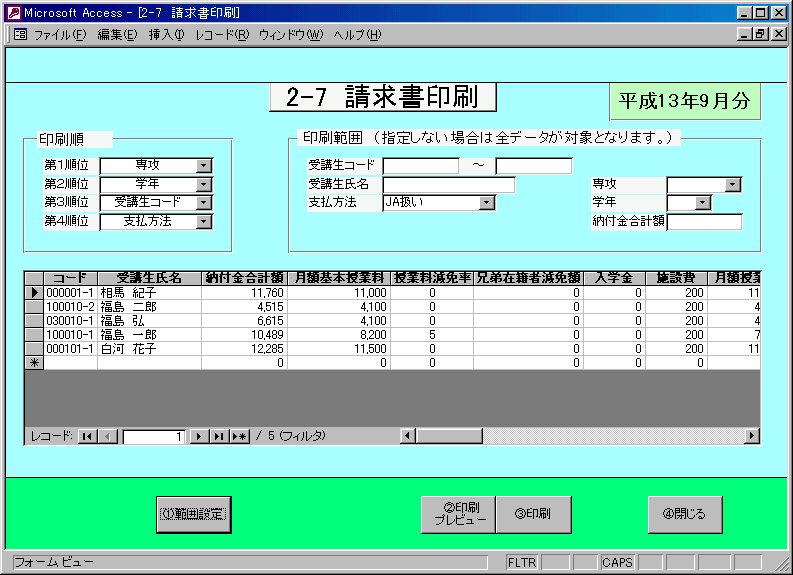Screen dimensions: 793x575
Task: Open the 挿入(I) menu
Action: point(166,35)
